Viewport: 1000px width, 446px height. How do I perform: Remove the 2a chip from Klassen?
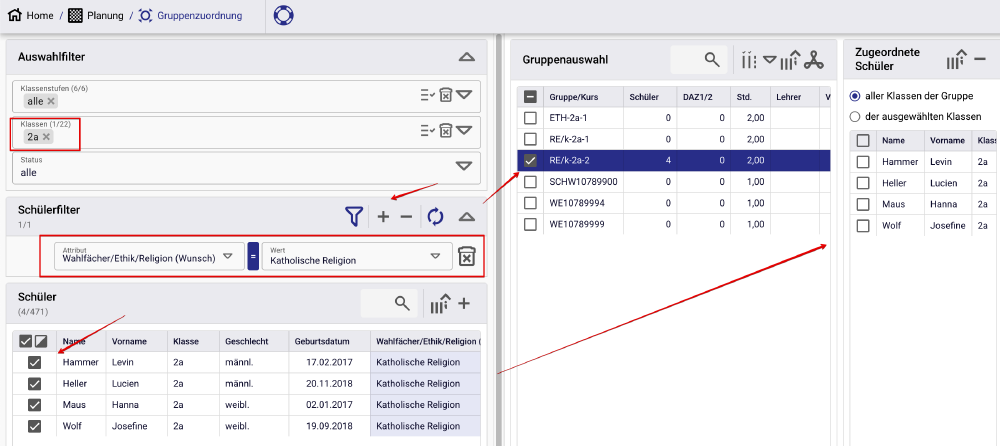point(46,136)
